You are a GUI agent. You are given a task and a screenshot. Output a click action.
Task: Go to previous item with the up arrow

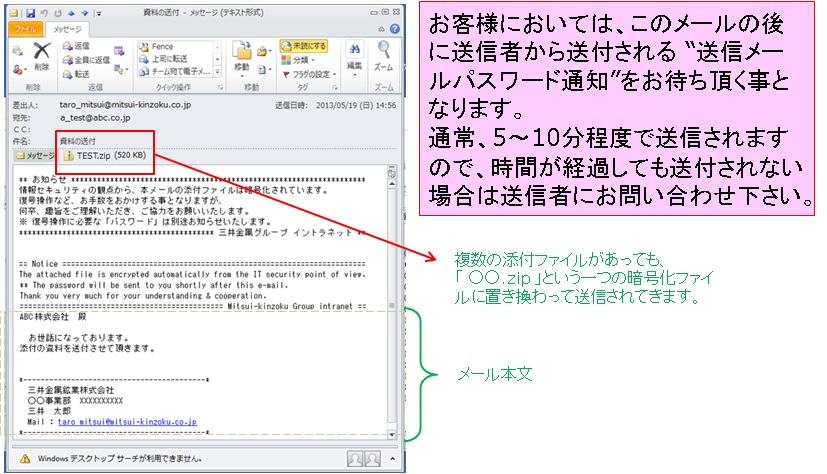71,13
